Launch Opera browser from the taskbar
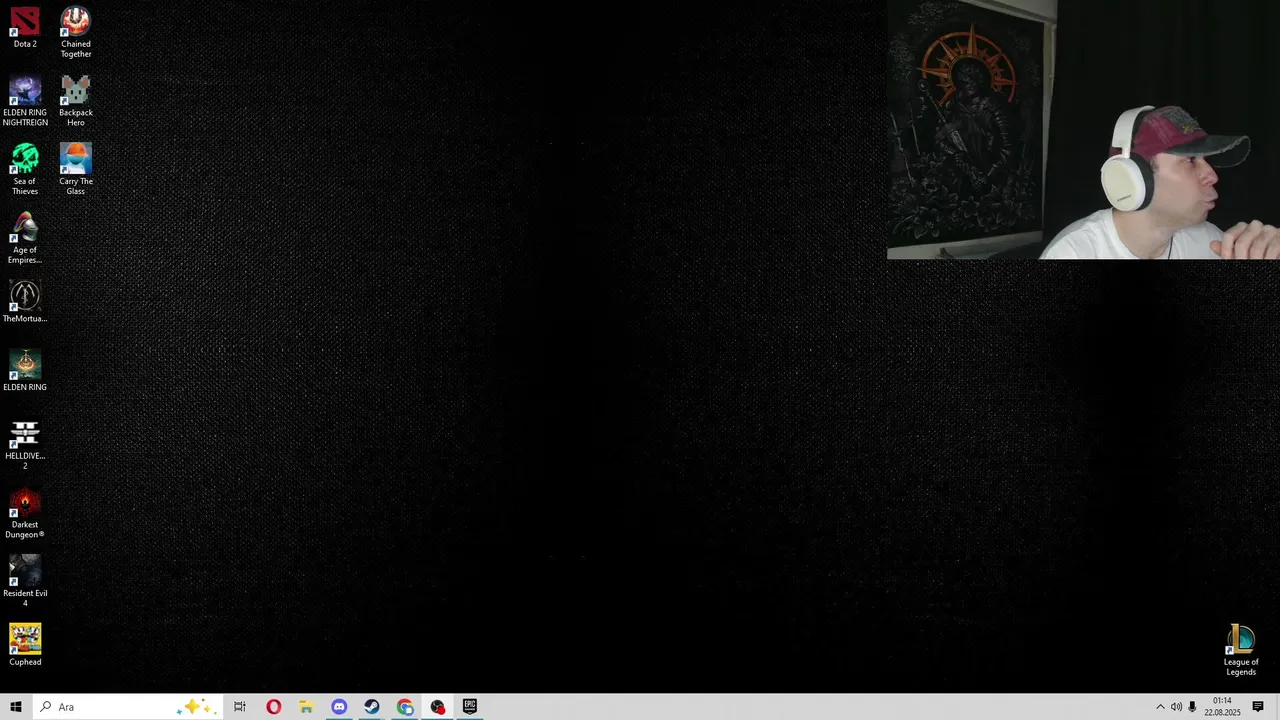This screenshot has width=1280, height=720. [x=273, y=707]
